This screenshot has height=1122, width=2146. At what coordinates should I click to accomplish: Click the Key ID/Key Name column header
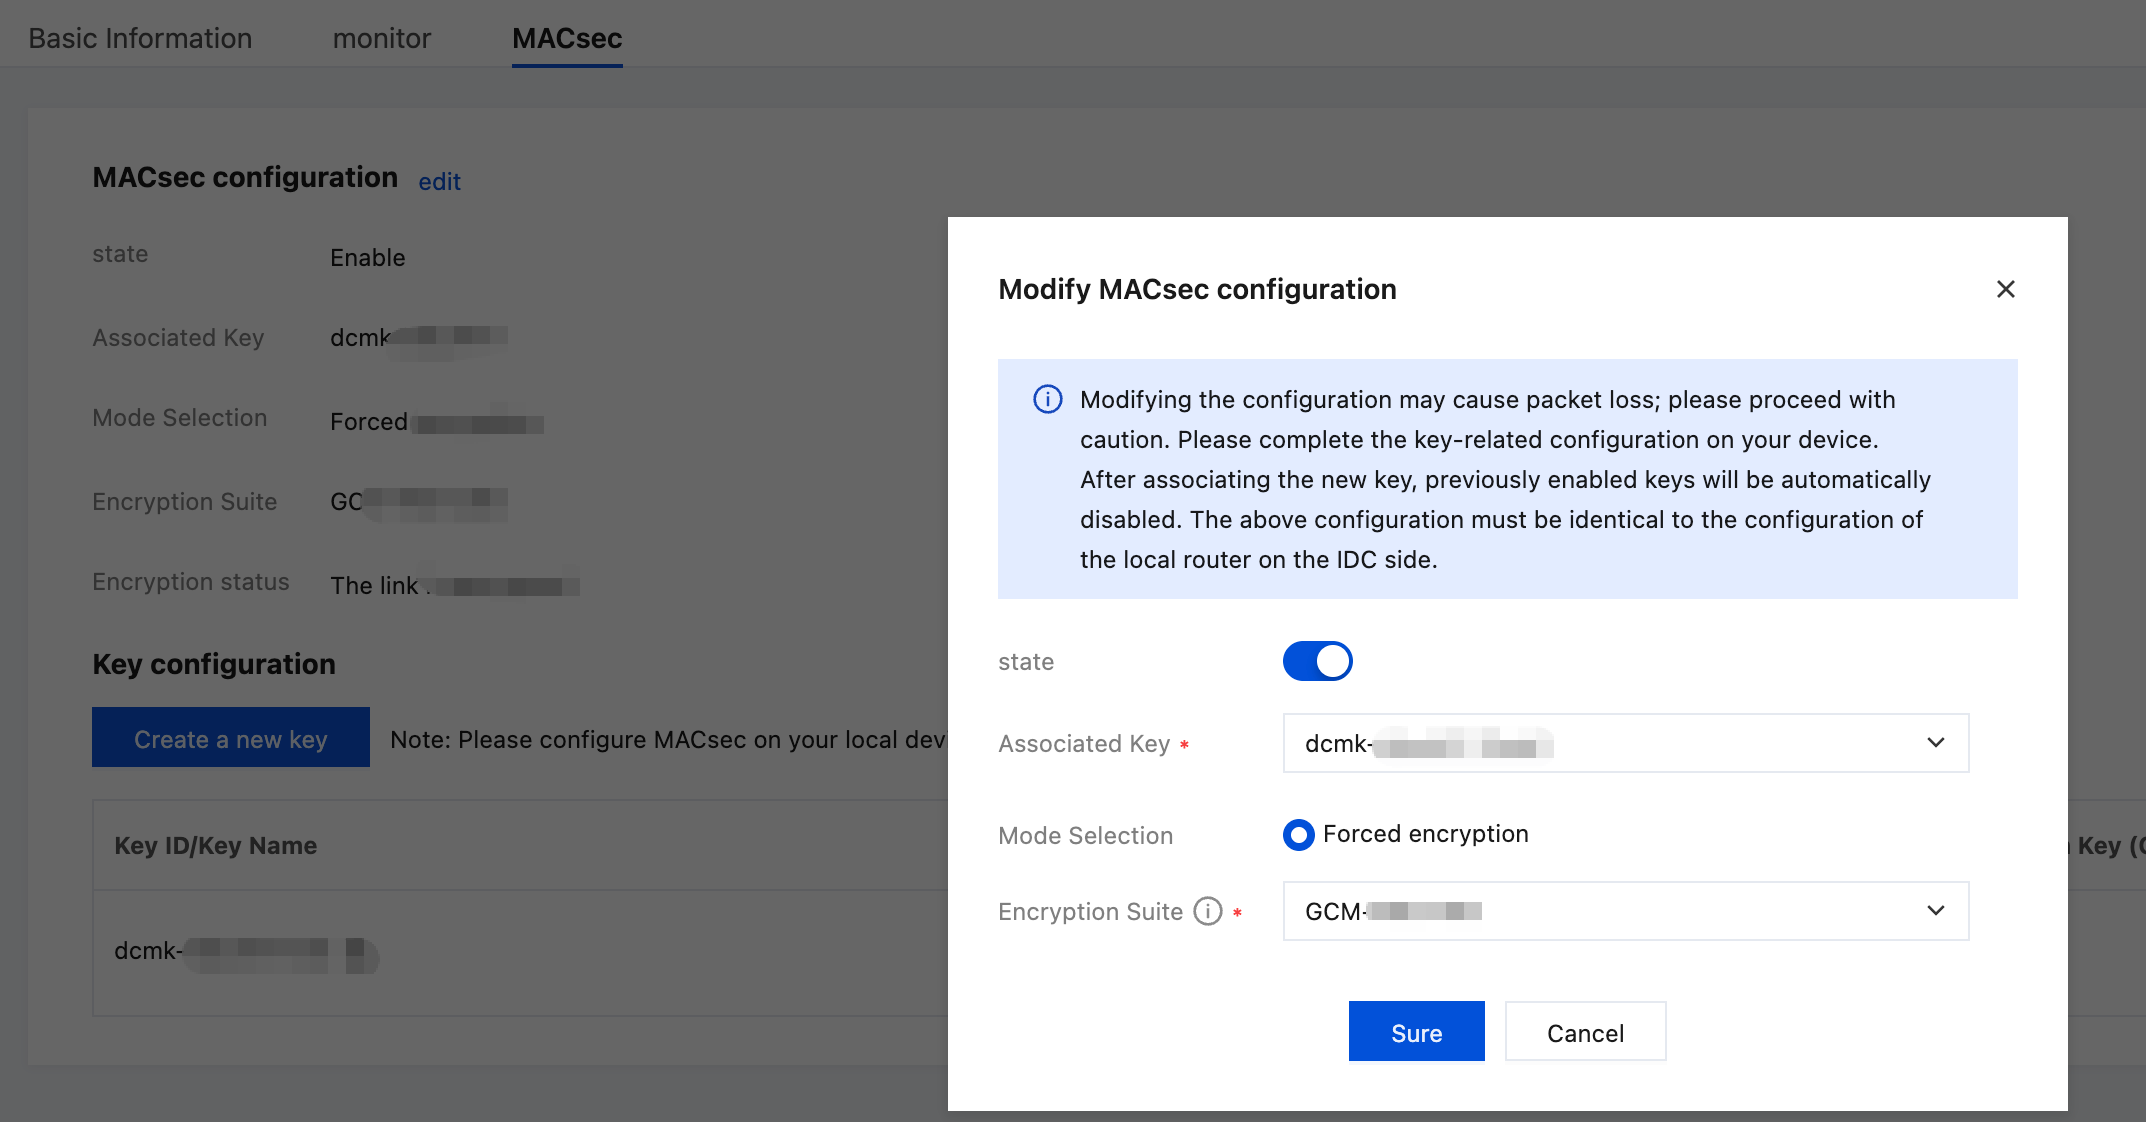click(215, 846)
